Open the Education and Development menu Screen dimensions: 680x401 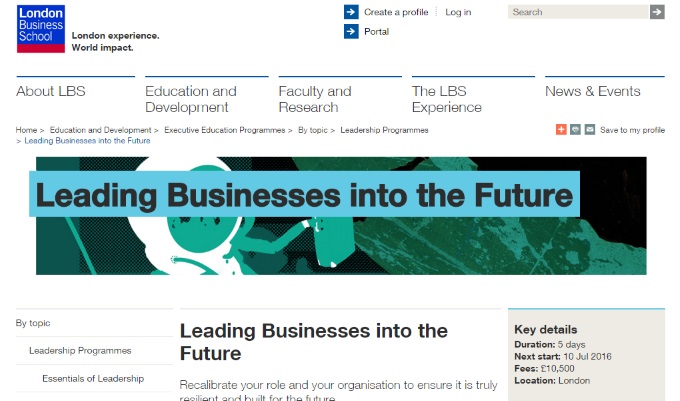click(x=191, y=99)
